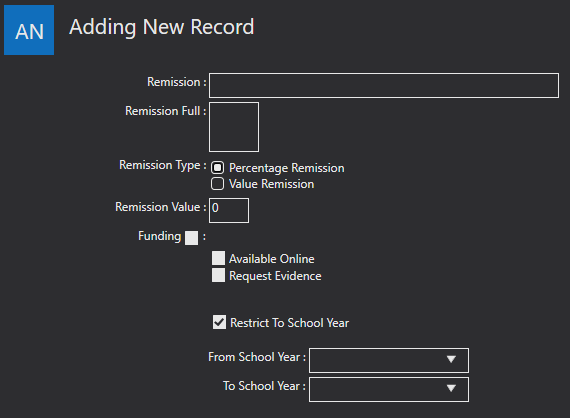Viewport: 570px width, 418px height.
Task: Expand the To School Year dropdown arrow
Action: (451, 389)
